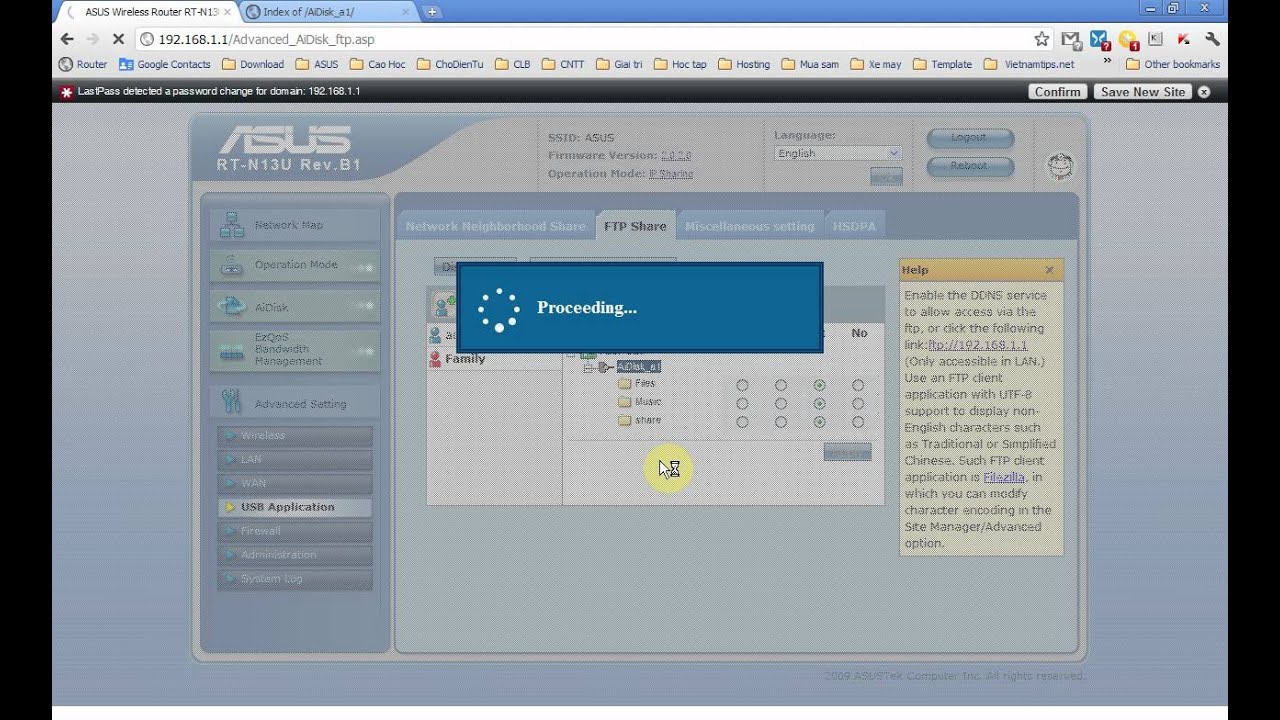
Task: Click the ASUS logo
Action: [285, 139]
